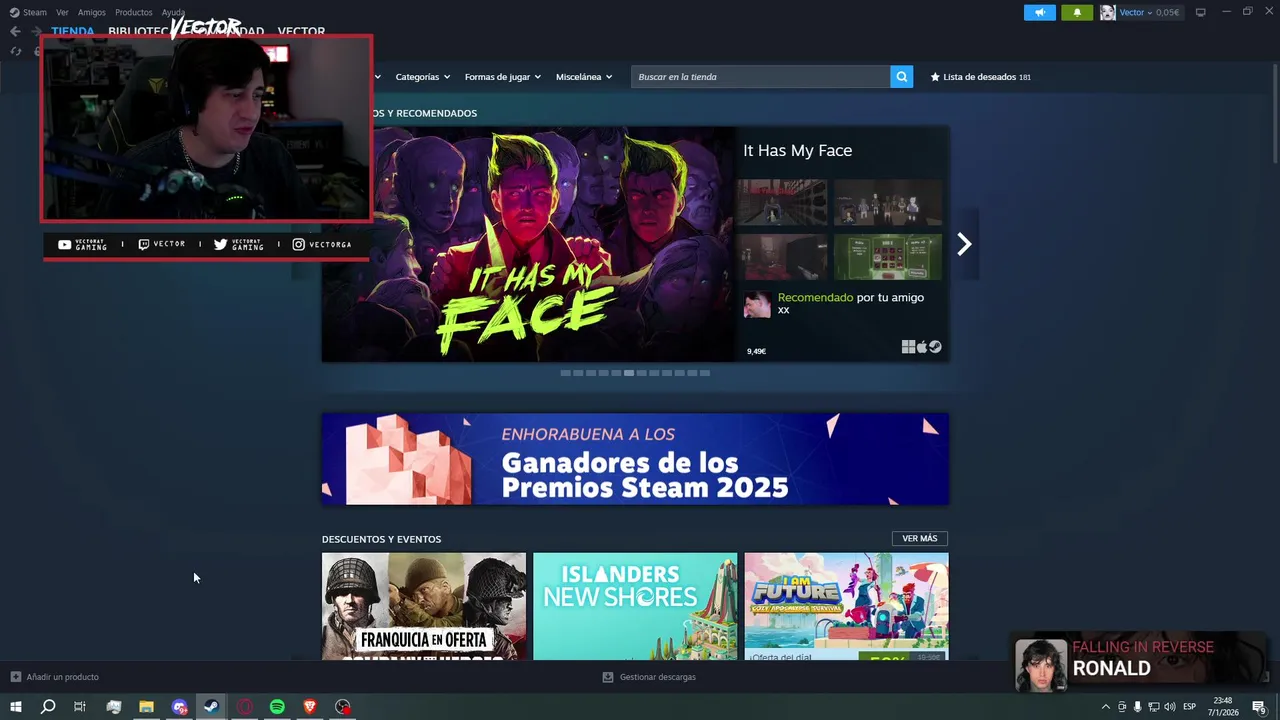Open Islanders New Shores card
The image size is (1280, 720).
click(x=635, y=606)
